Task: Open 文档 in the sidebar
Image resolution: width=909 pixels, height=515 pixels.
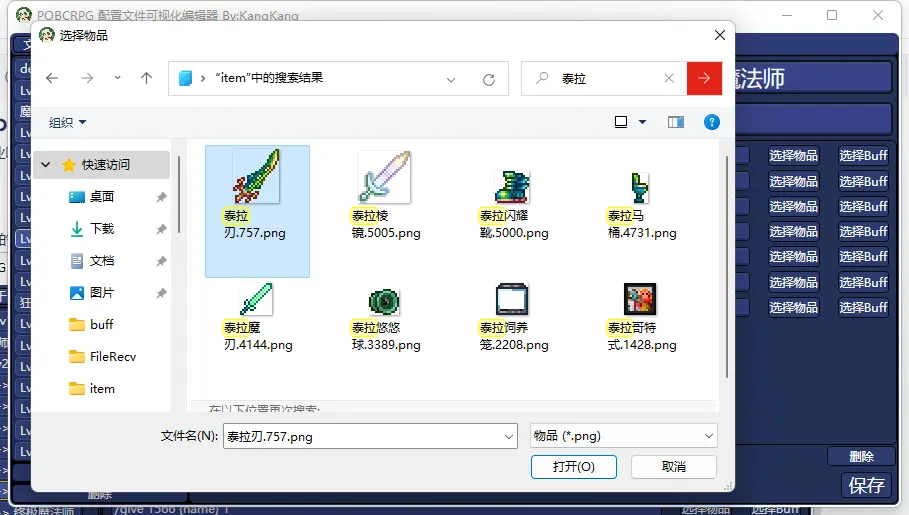Action: click(x=101, y=260)
